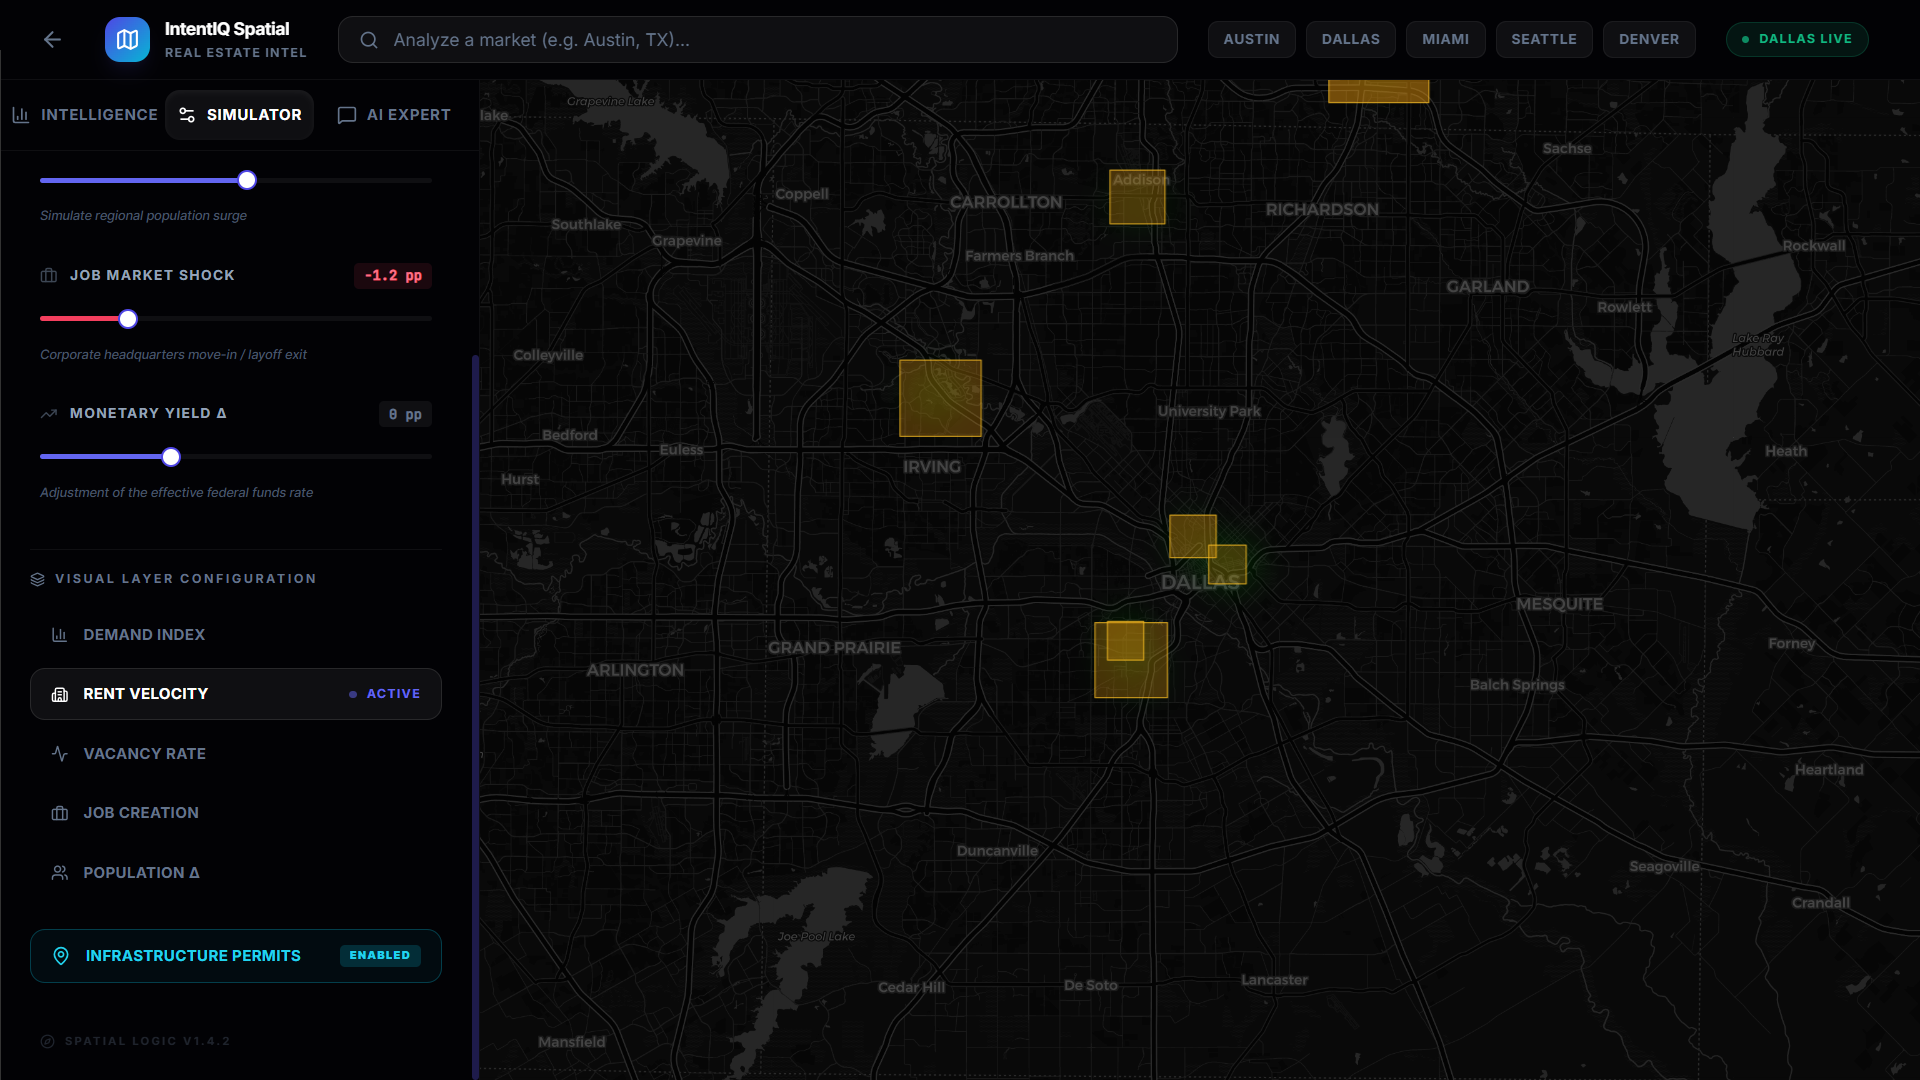Screen dimensions: 1920x1080
Task: Open the AI Expert tab
Action: (x=394, y=115)
